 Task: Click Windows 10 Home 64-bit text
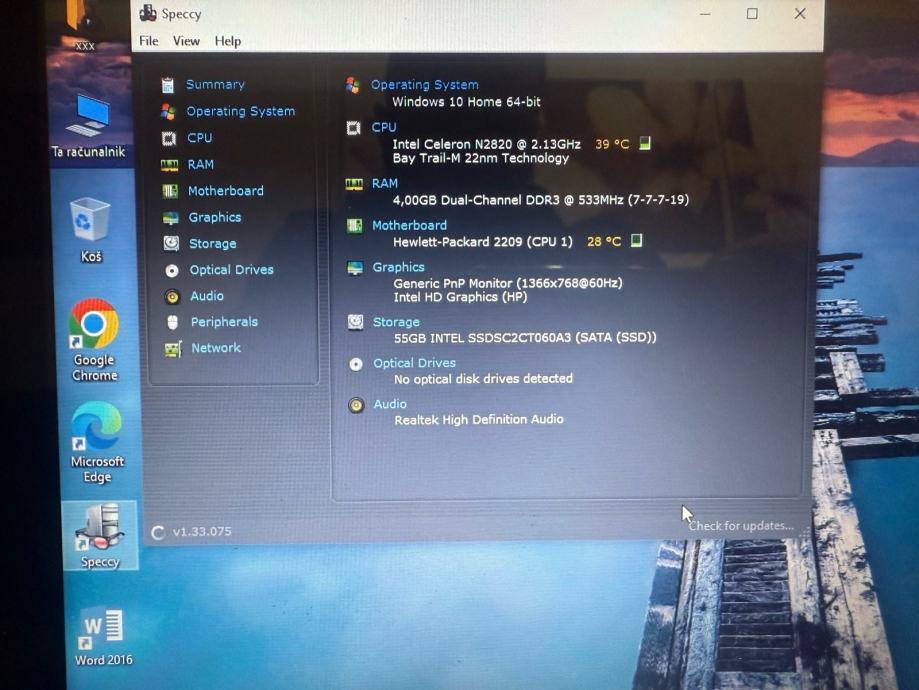point(467,101)
